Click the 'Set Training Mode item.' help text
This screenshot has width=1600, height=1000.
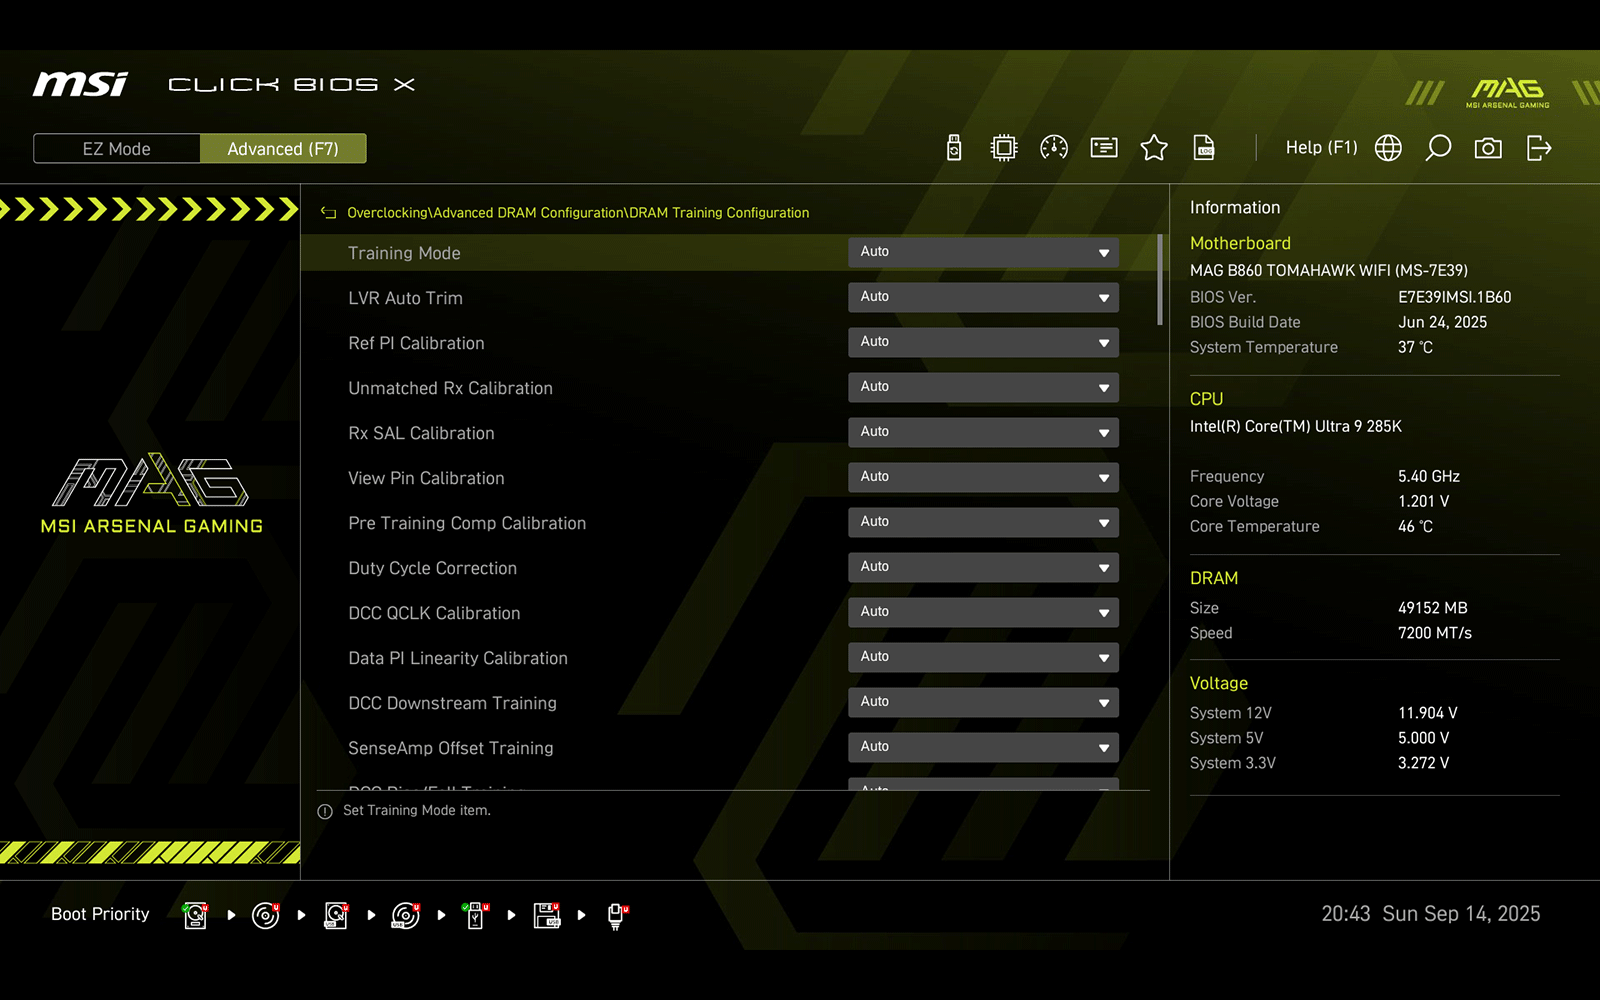[x=416, y=811]
